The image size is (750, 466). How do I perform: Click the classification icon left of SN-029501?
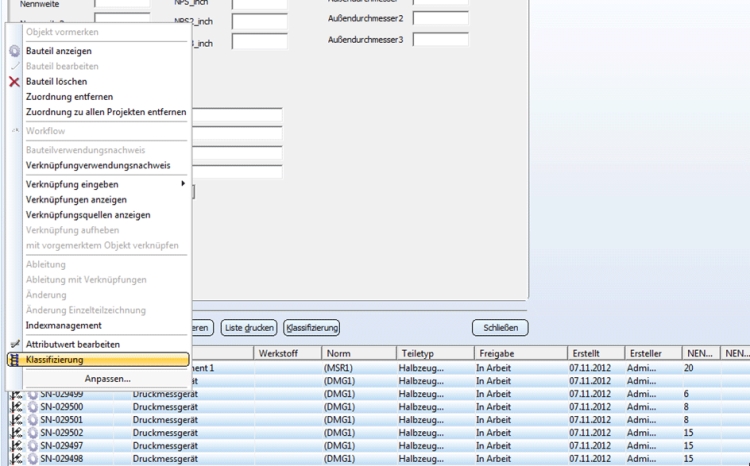pyautogui.click(x=17, y=420)
